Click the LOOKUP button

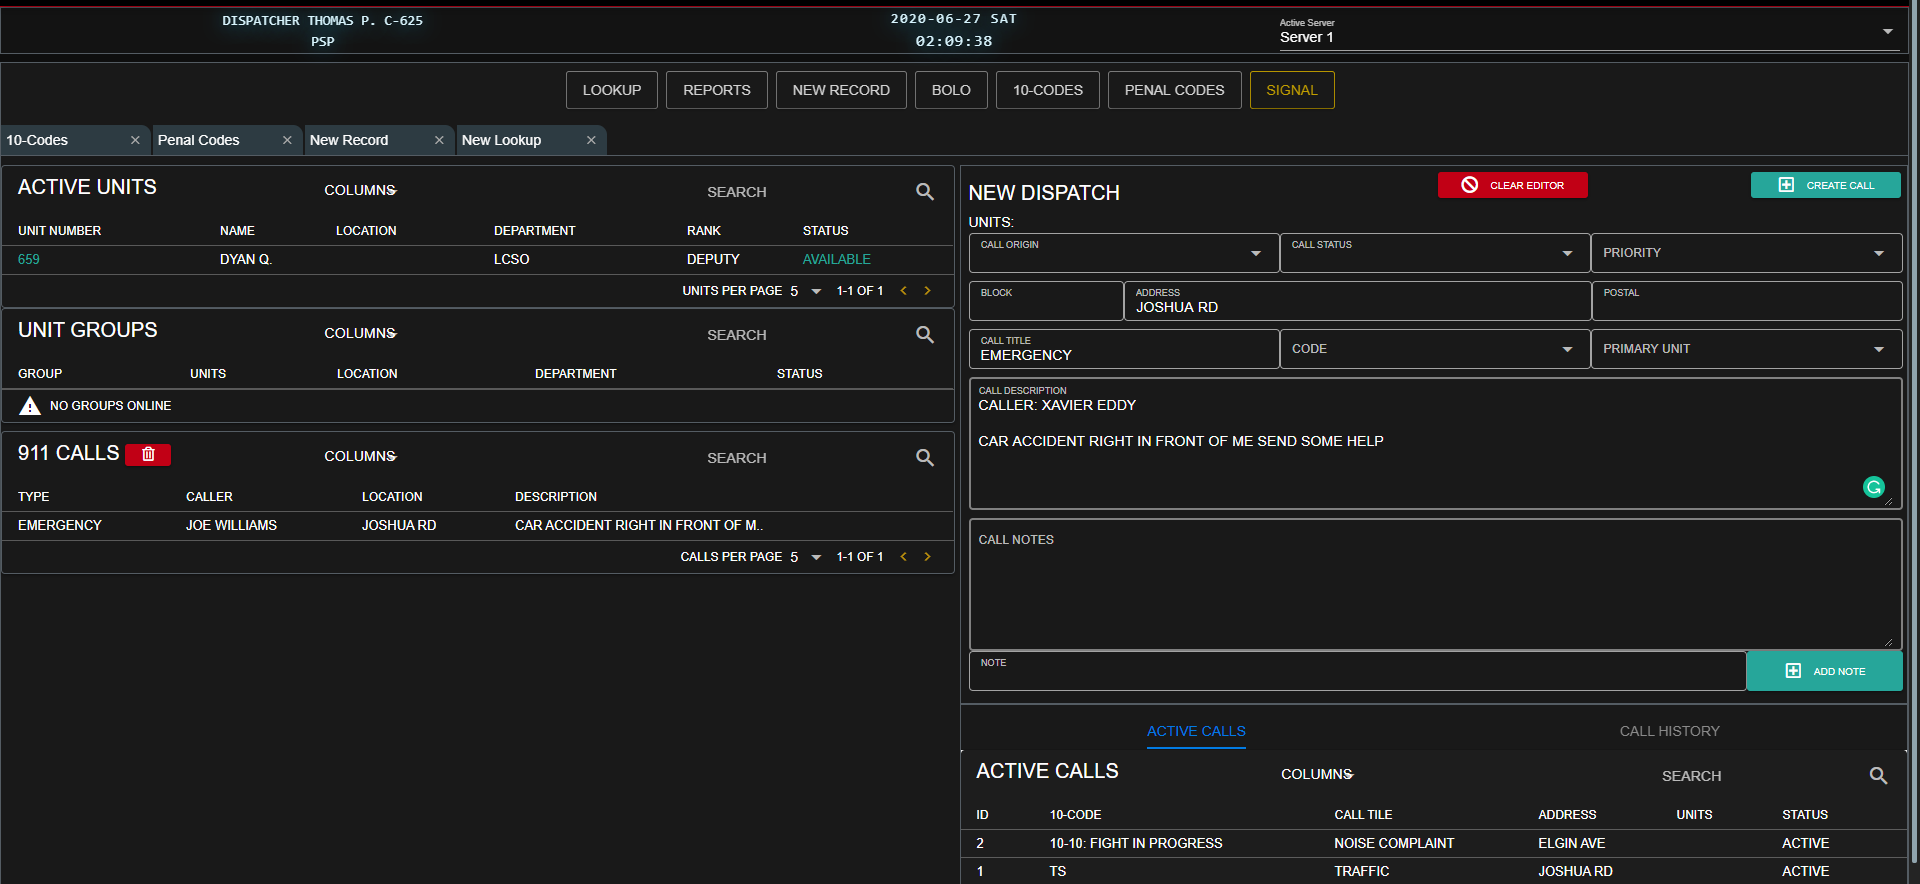click(612, 90)
